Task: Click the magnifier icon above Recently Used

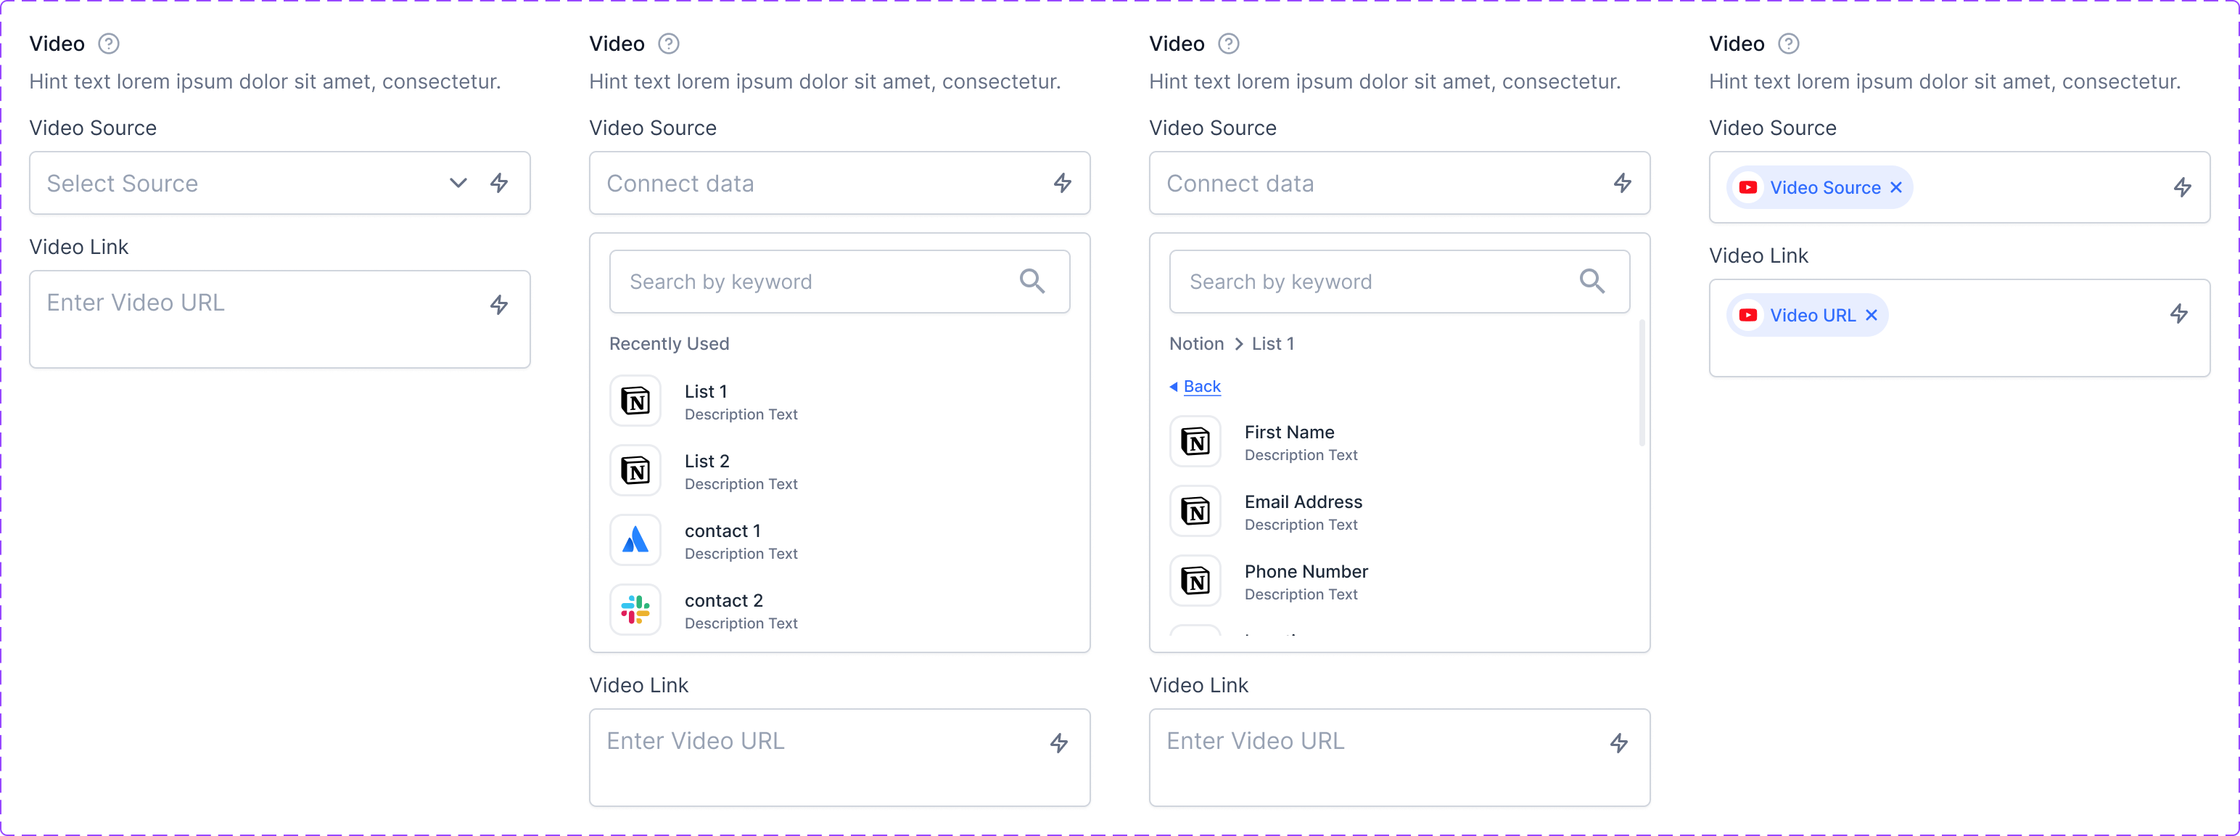Action: click(1033, 282)
